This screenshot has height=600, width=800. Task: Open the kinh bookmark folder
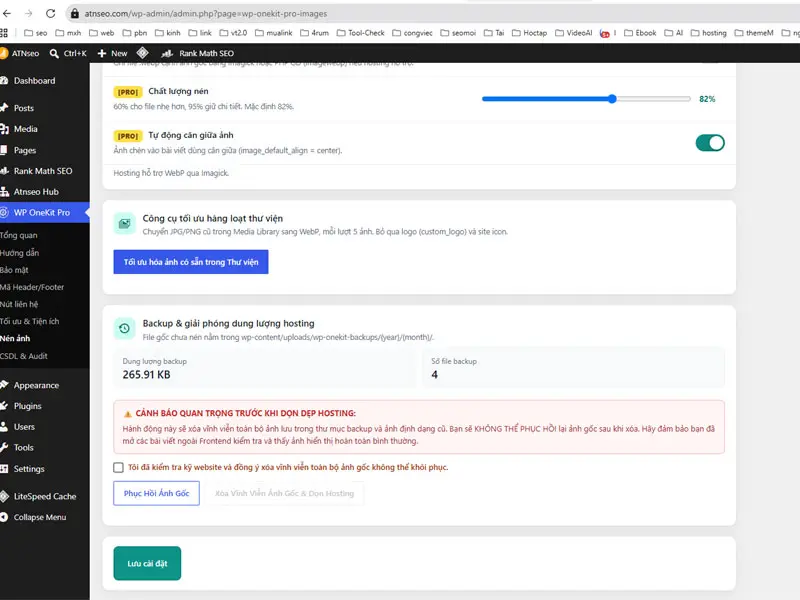[x=168, y=33]
